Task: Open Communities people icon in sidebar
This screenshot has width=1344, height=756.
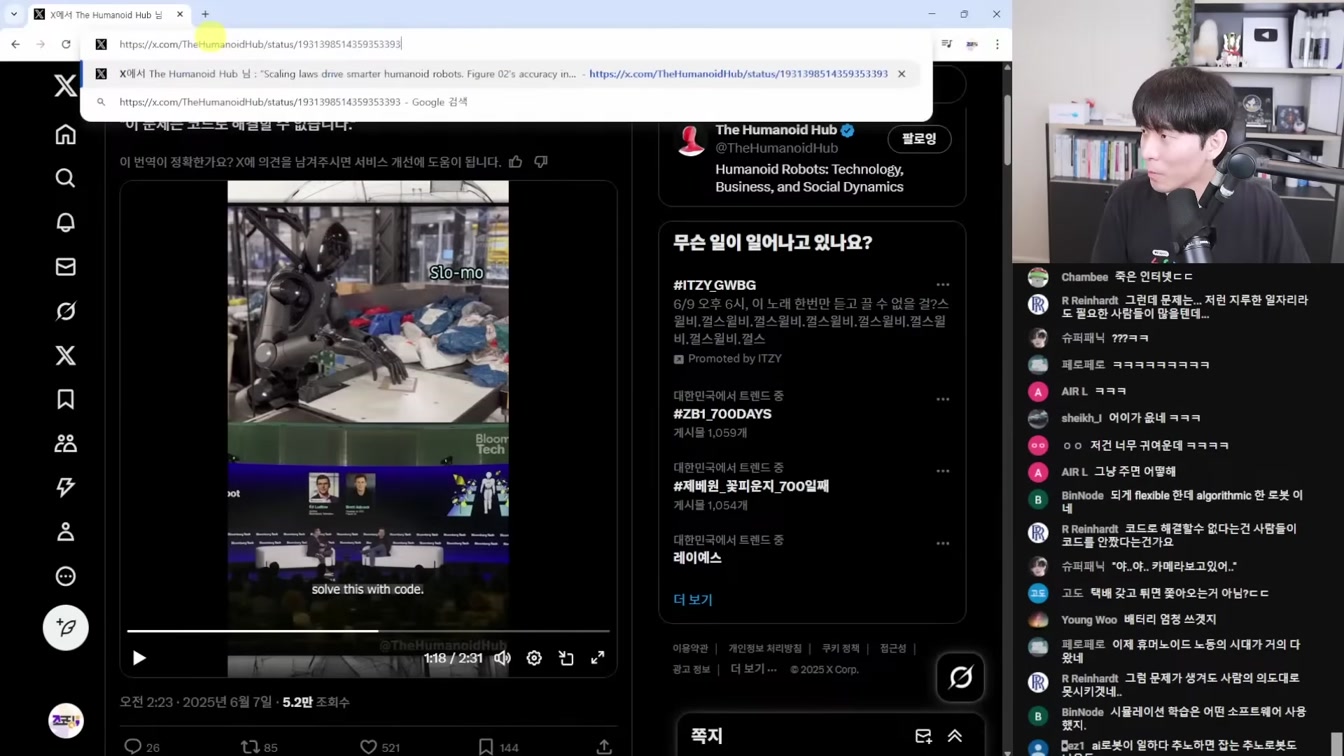Action: [65, 443]
